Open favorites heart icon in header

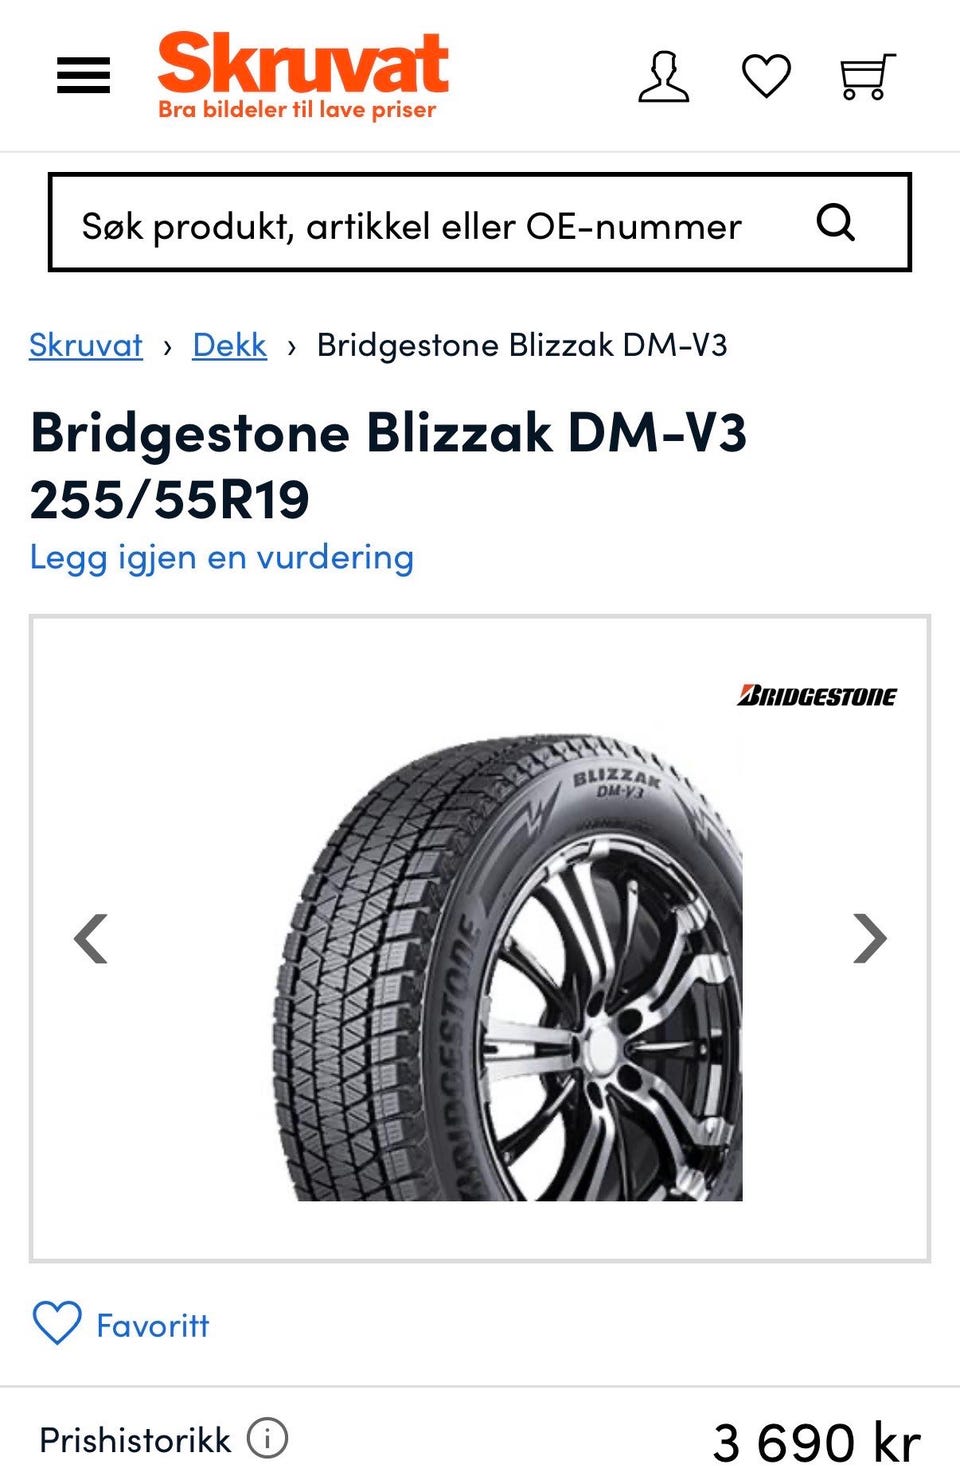coord(767,77)
